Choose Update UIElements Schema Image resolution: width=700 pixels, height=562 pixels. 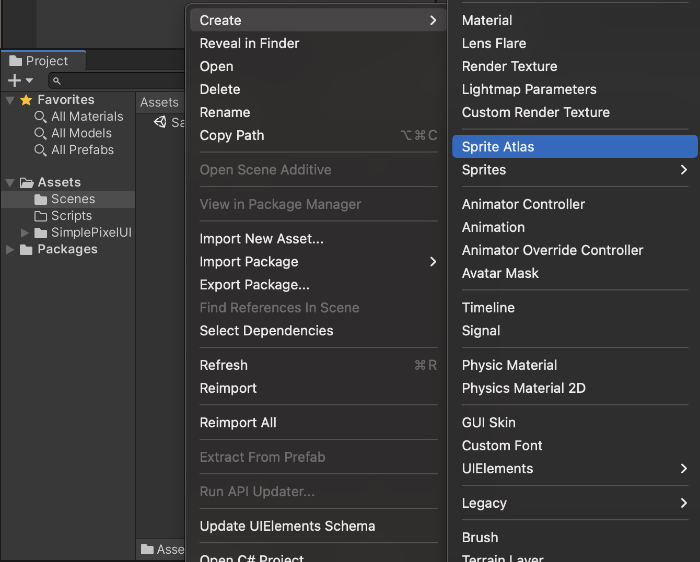(x=317, y=526)
